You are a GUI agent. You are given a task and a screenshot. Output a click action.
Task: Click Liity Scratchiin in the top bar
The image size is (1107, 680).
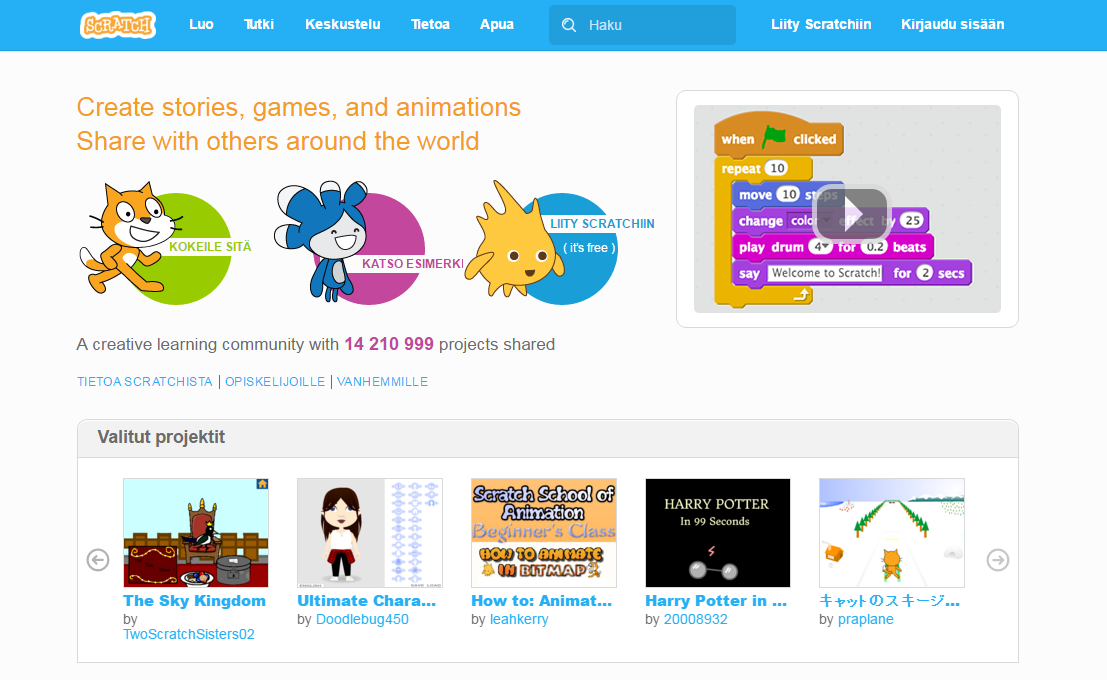[x=821, y=25]
